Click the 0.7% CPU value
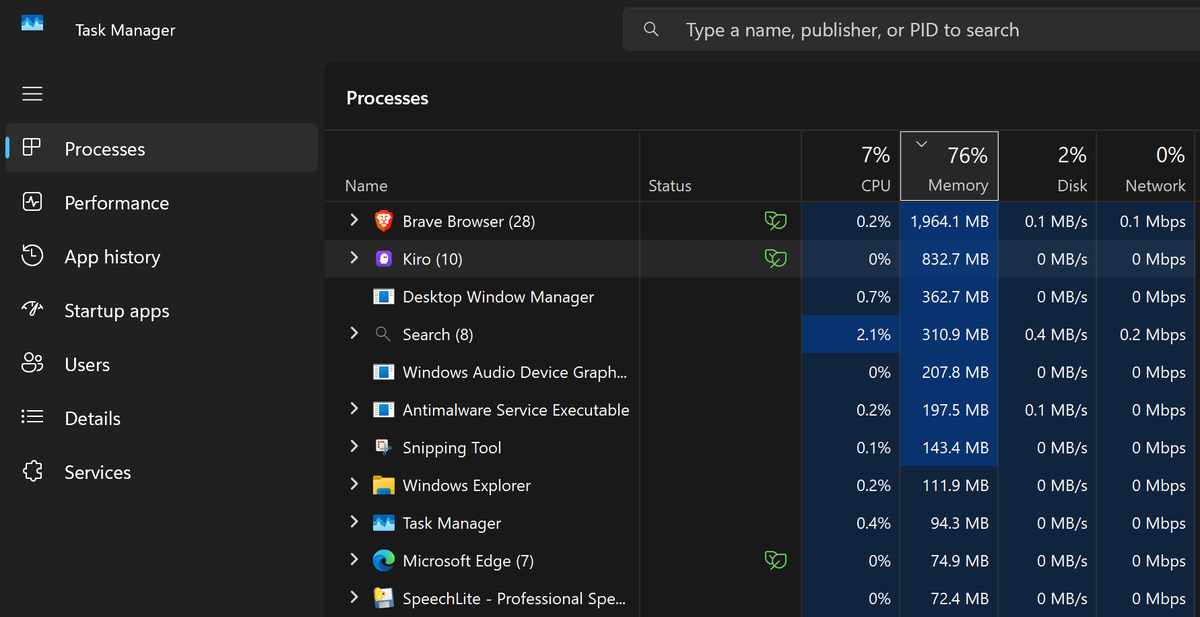Screen dimensions: 1200x617 click(x=873, y=297)
